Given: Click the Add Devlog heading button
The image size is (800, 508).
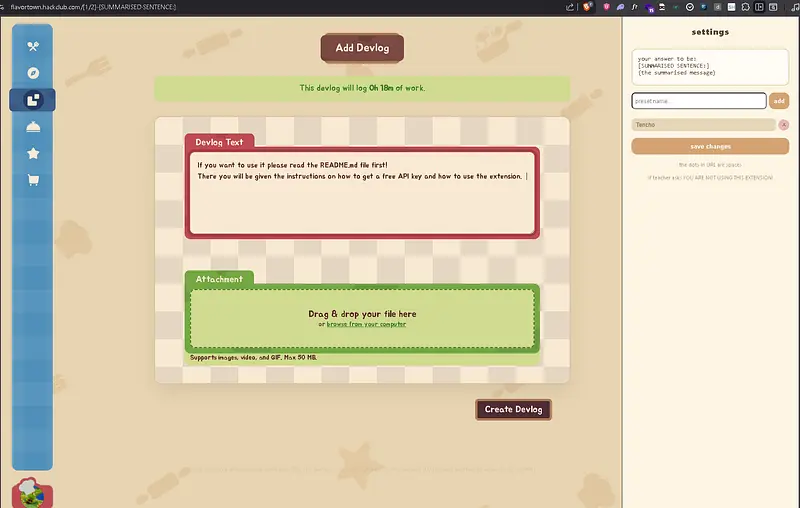Looking at the screenshot, I should tap(362, 47).
